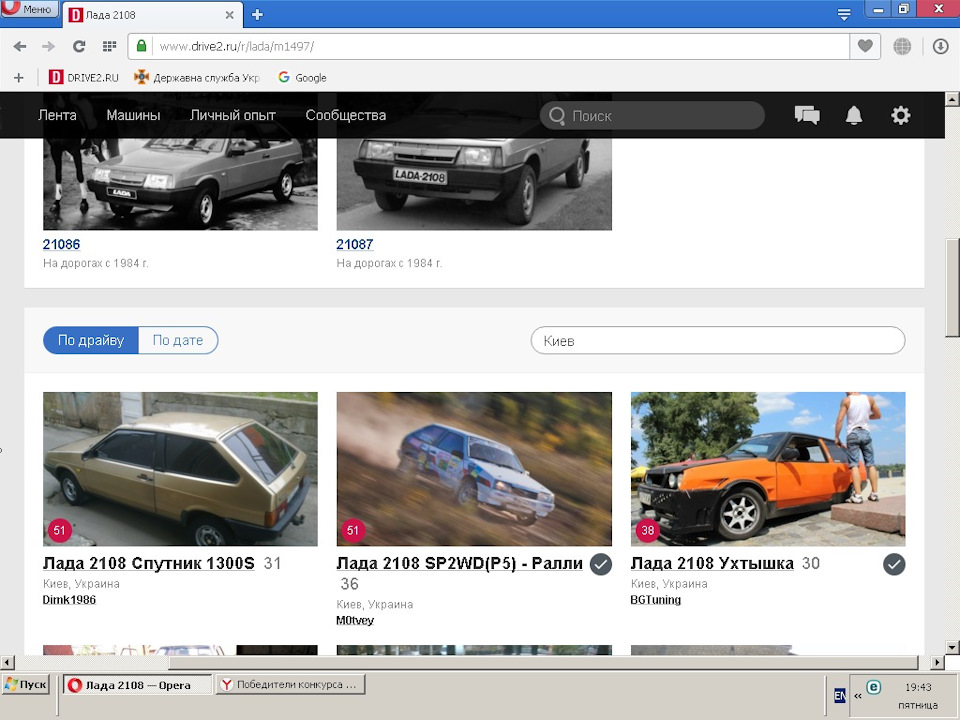
Task: Add page to bookmarks with heart icon
Action: 865,46
